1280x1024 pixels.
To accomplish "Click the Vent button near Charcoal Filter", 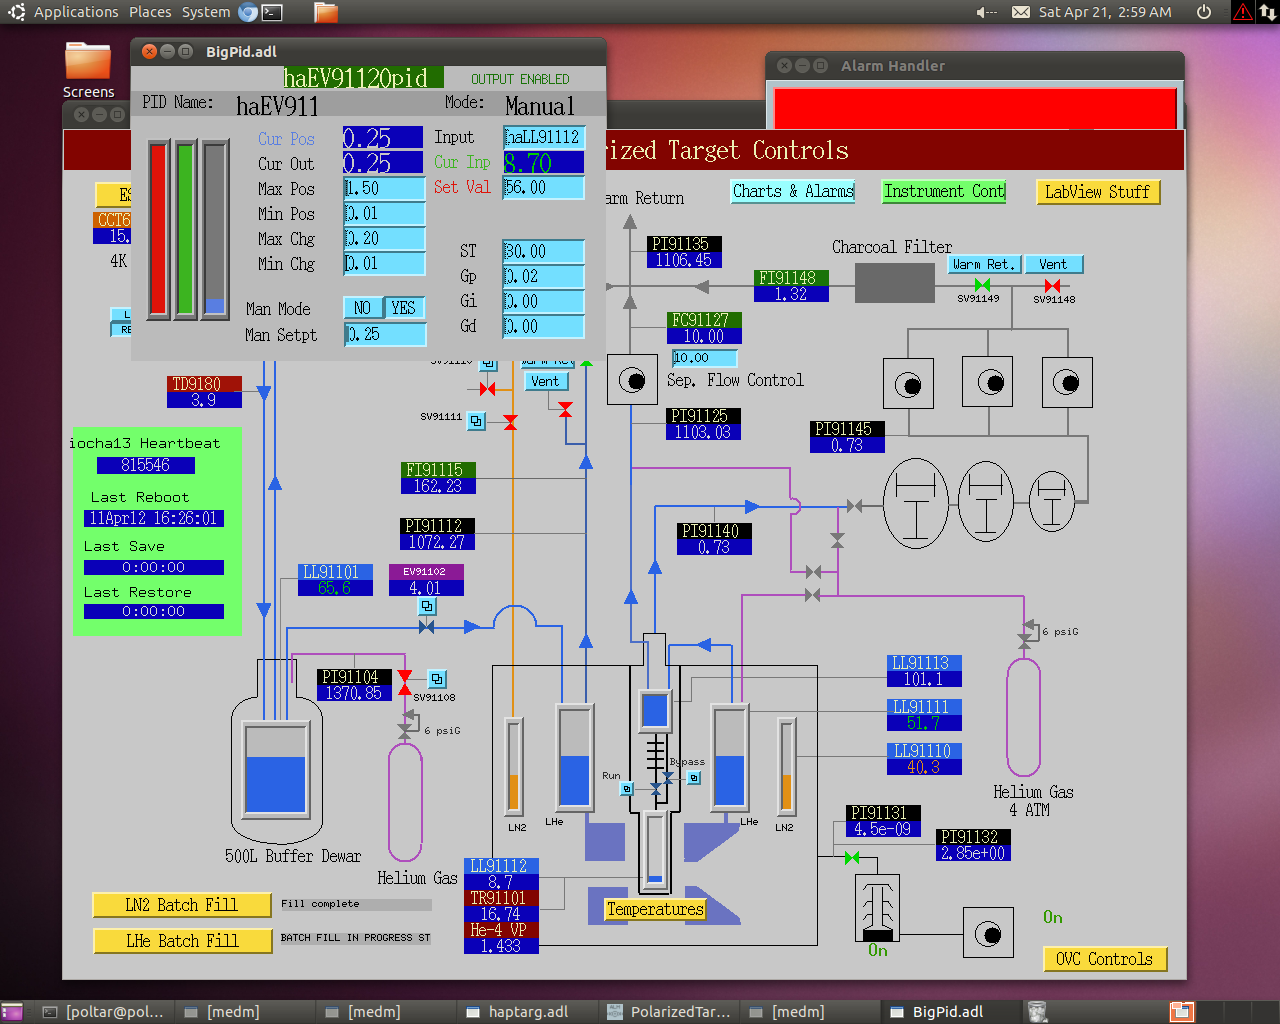I will pos(1053,264).
